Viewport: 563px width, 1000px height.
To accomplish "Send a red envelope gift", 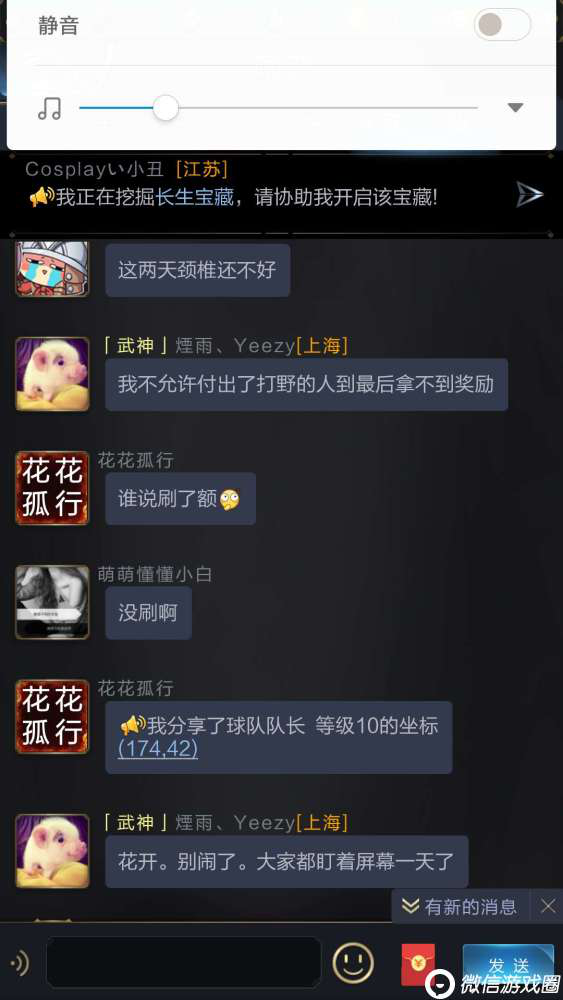I will [418, 964].
